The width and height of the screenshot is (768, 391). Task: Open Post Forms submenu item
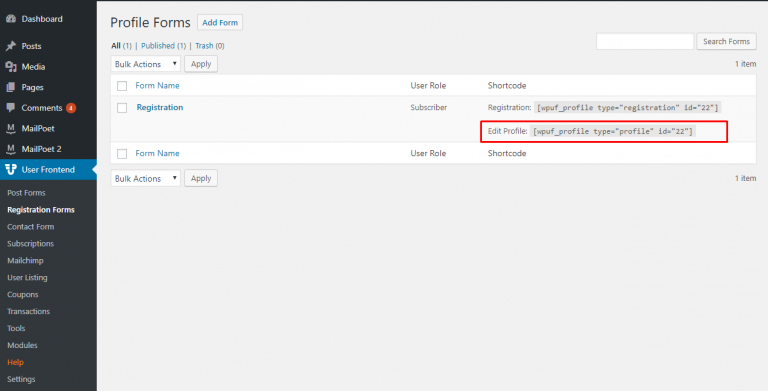(26, 193)
